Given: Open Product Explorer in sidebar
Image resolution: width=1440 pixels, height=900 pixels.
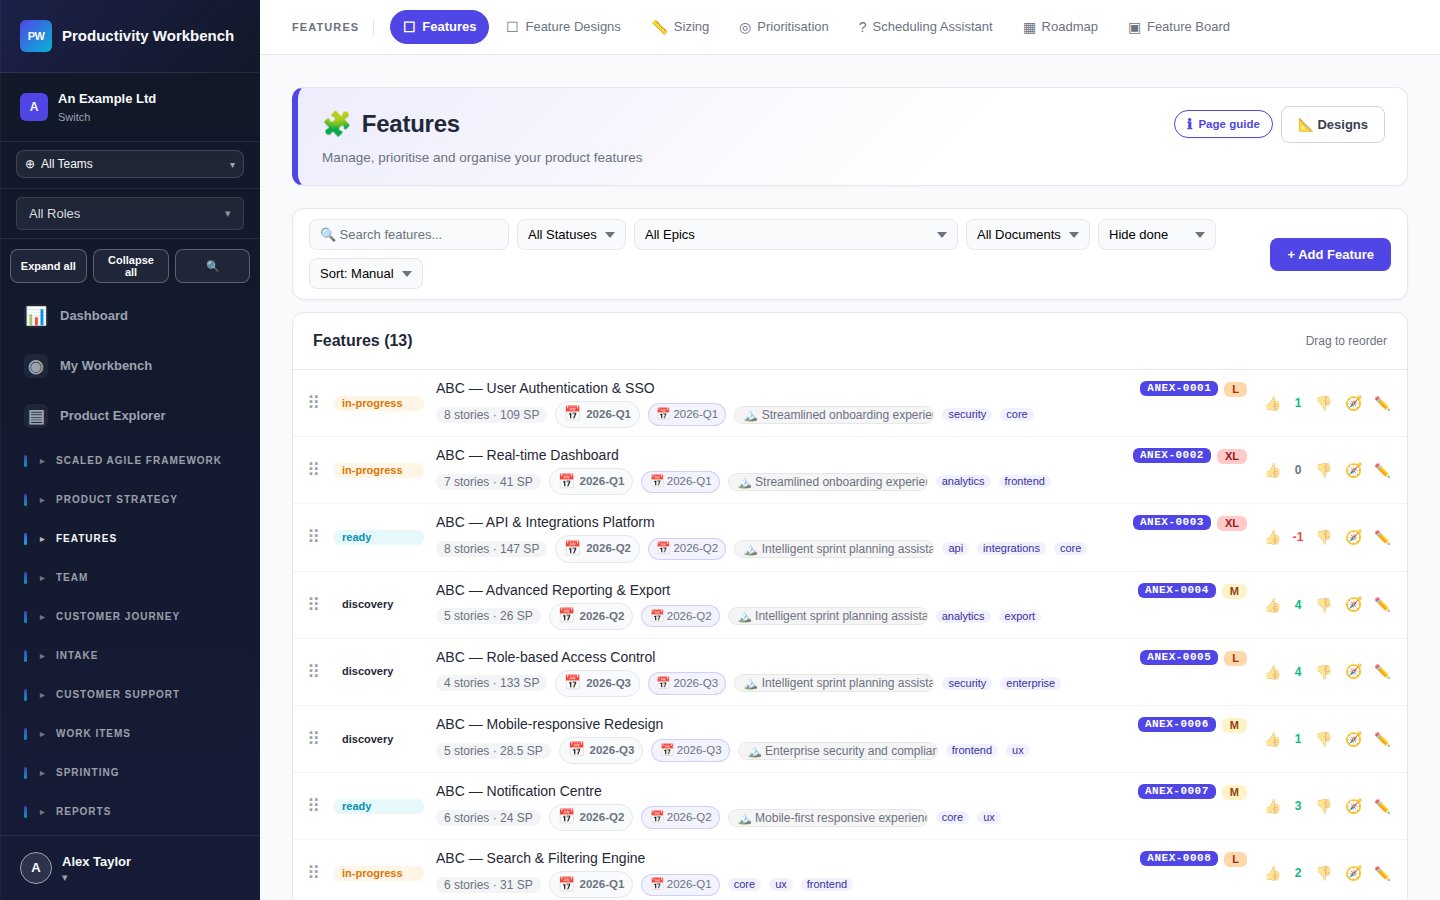Looking at the screenshot, I should click(130, 416).
